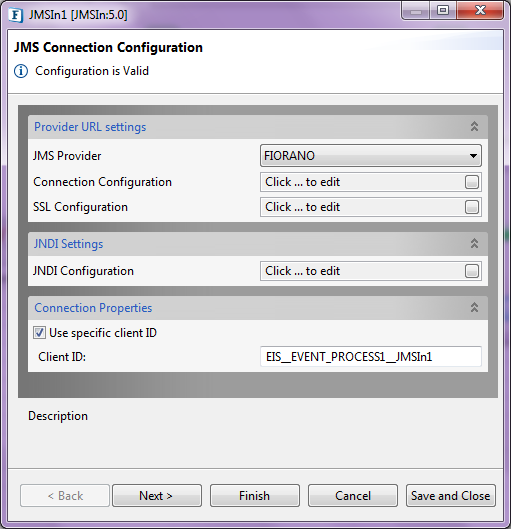Viewport: 511px width, 529px height.
Task: Click the SSL Configuration text field
Action: (x=363, y=207)
